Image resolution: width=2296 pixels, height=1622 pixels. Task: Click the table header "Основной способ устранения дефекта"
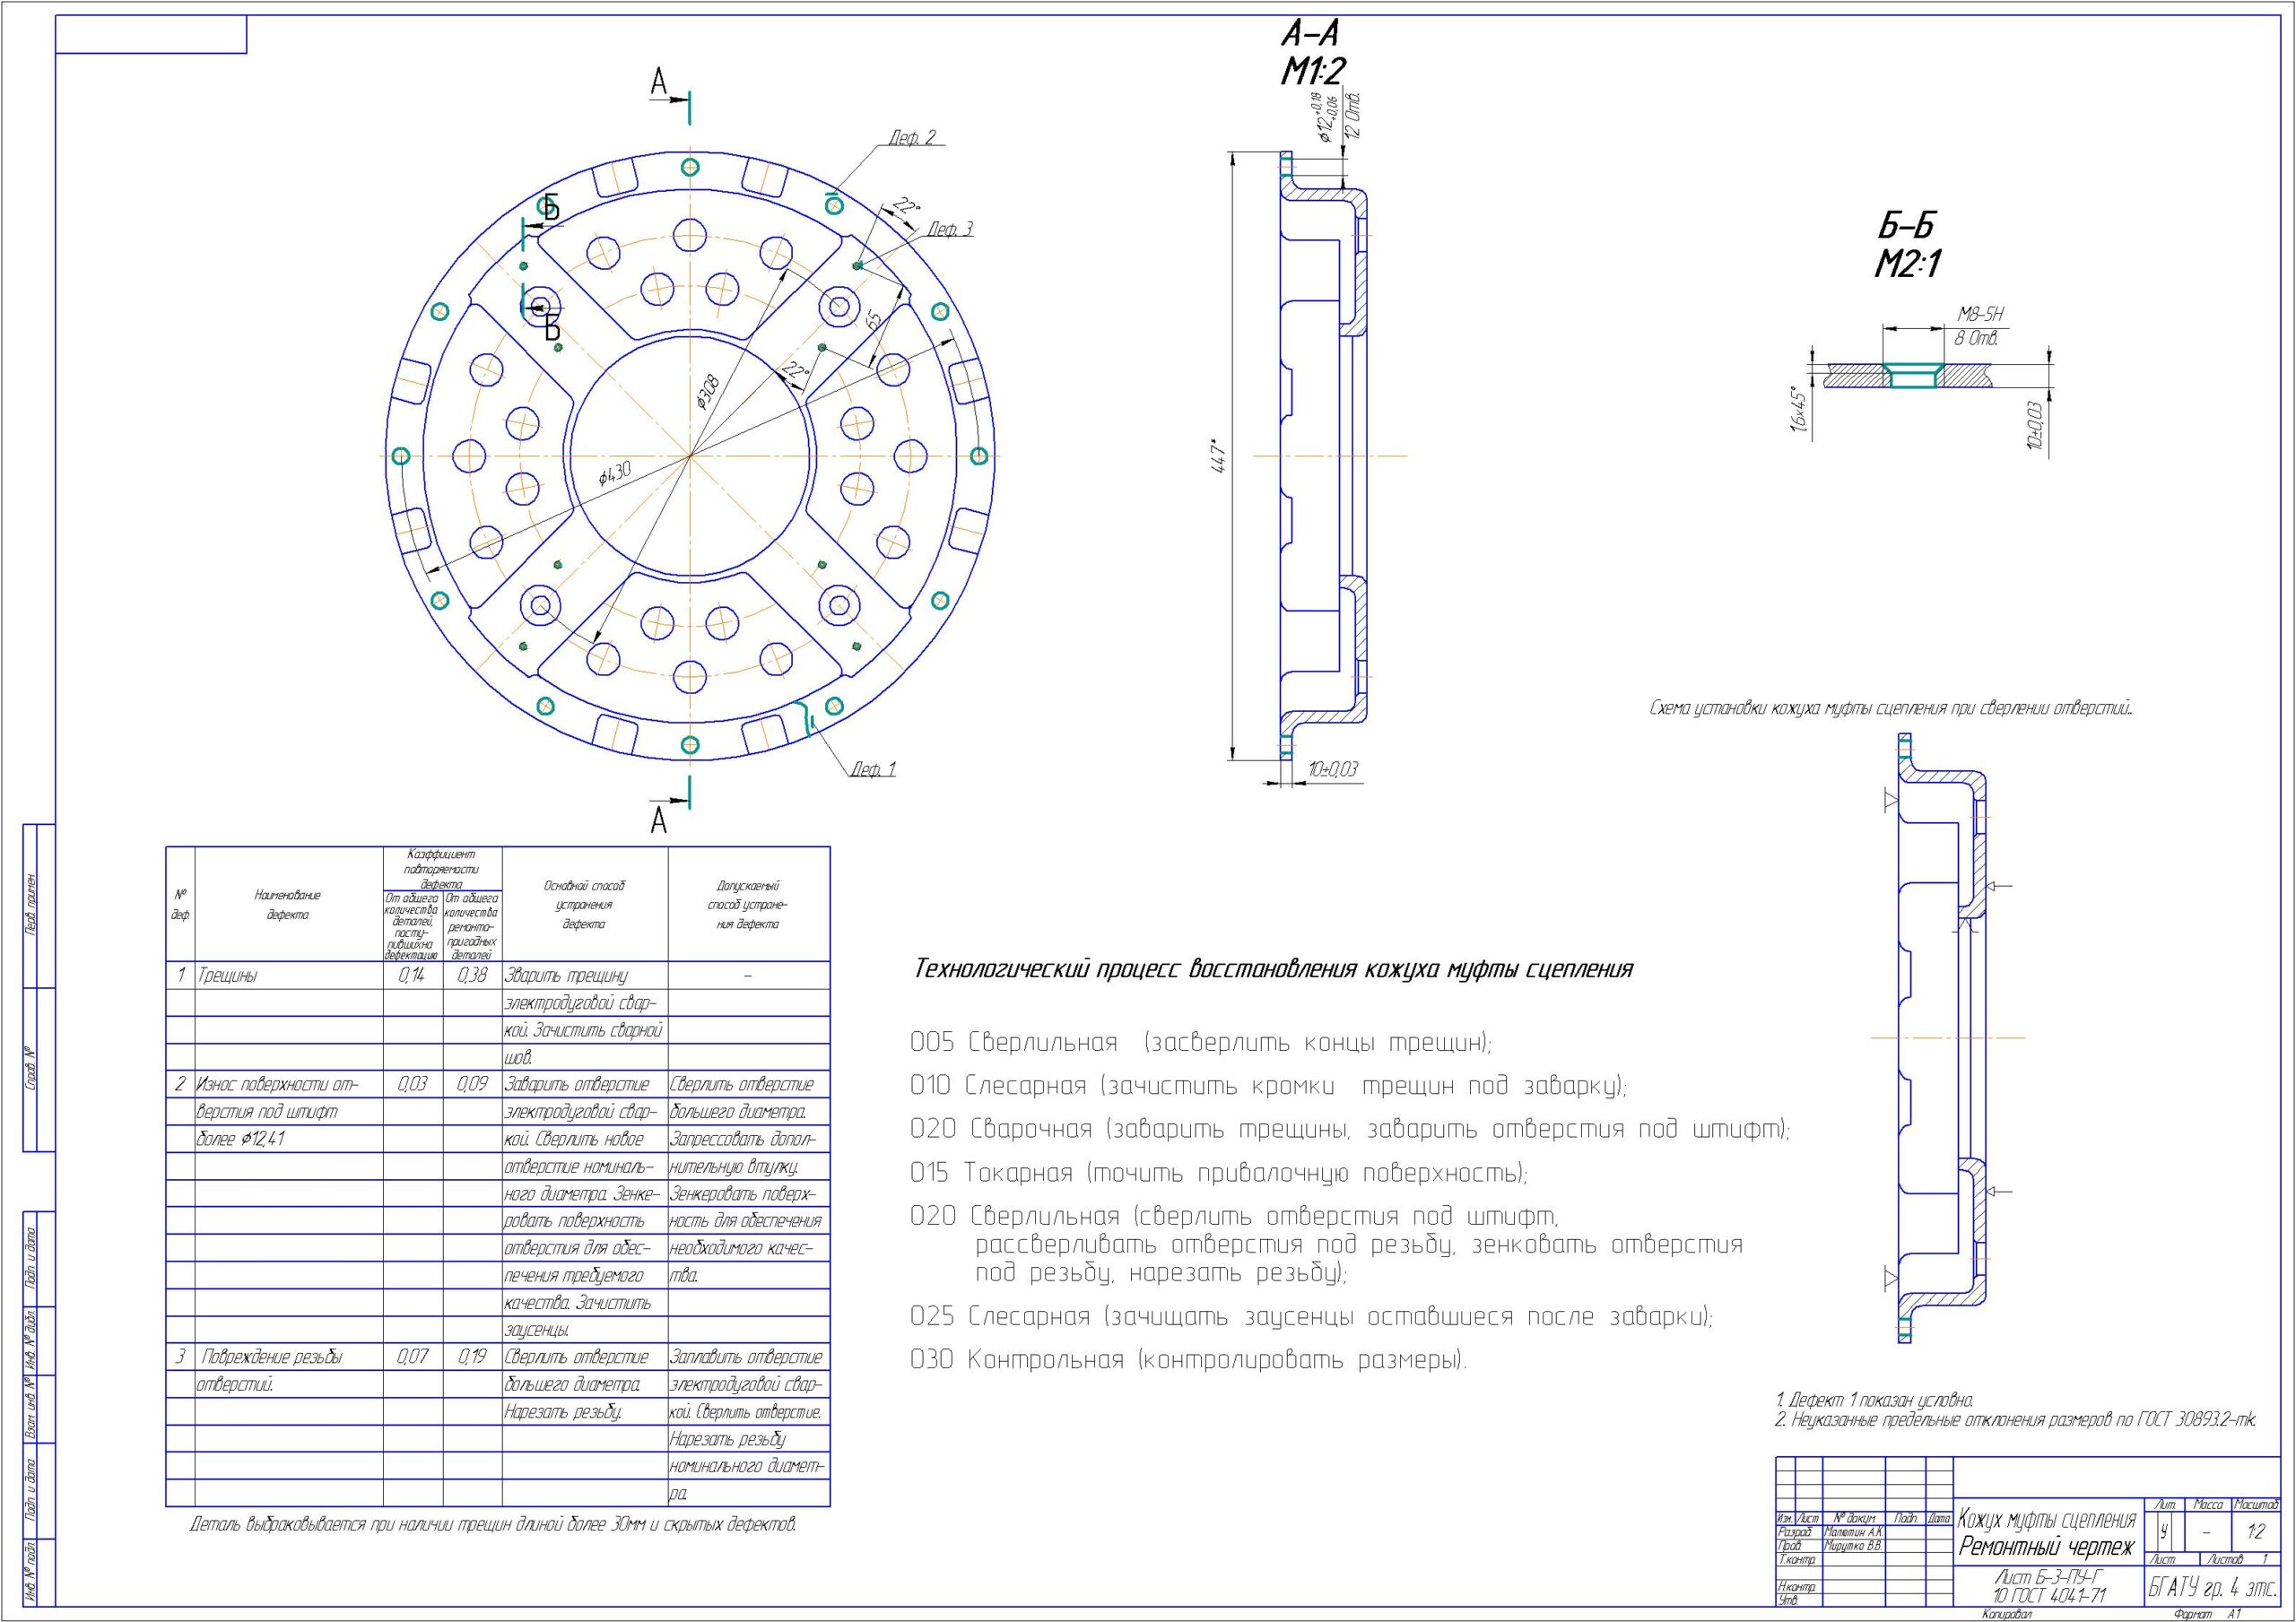(584, 905)
